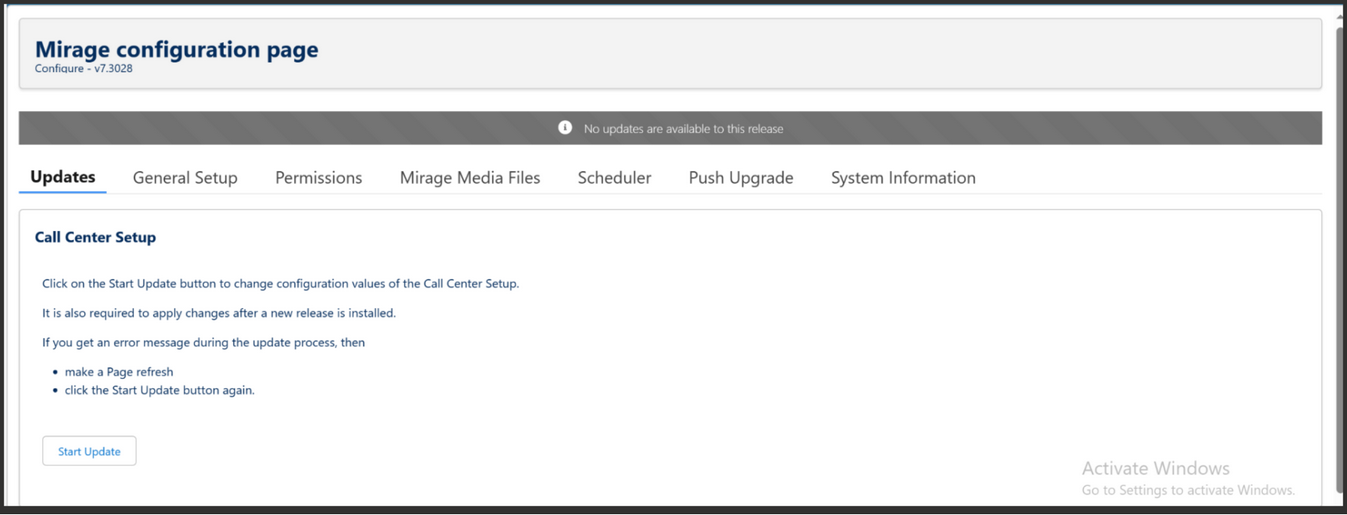
Task: View the System Information tab
Action: click(x=903, y=178)
